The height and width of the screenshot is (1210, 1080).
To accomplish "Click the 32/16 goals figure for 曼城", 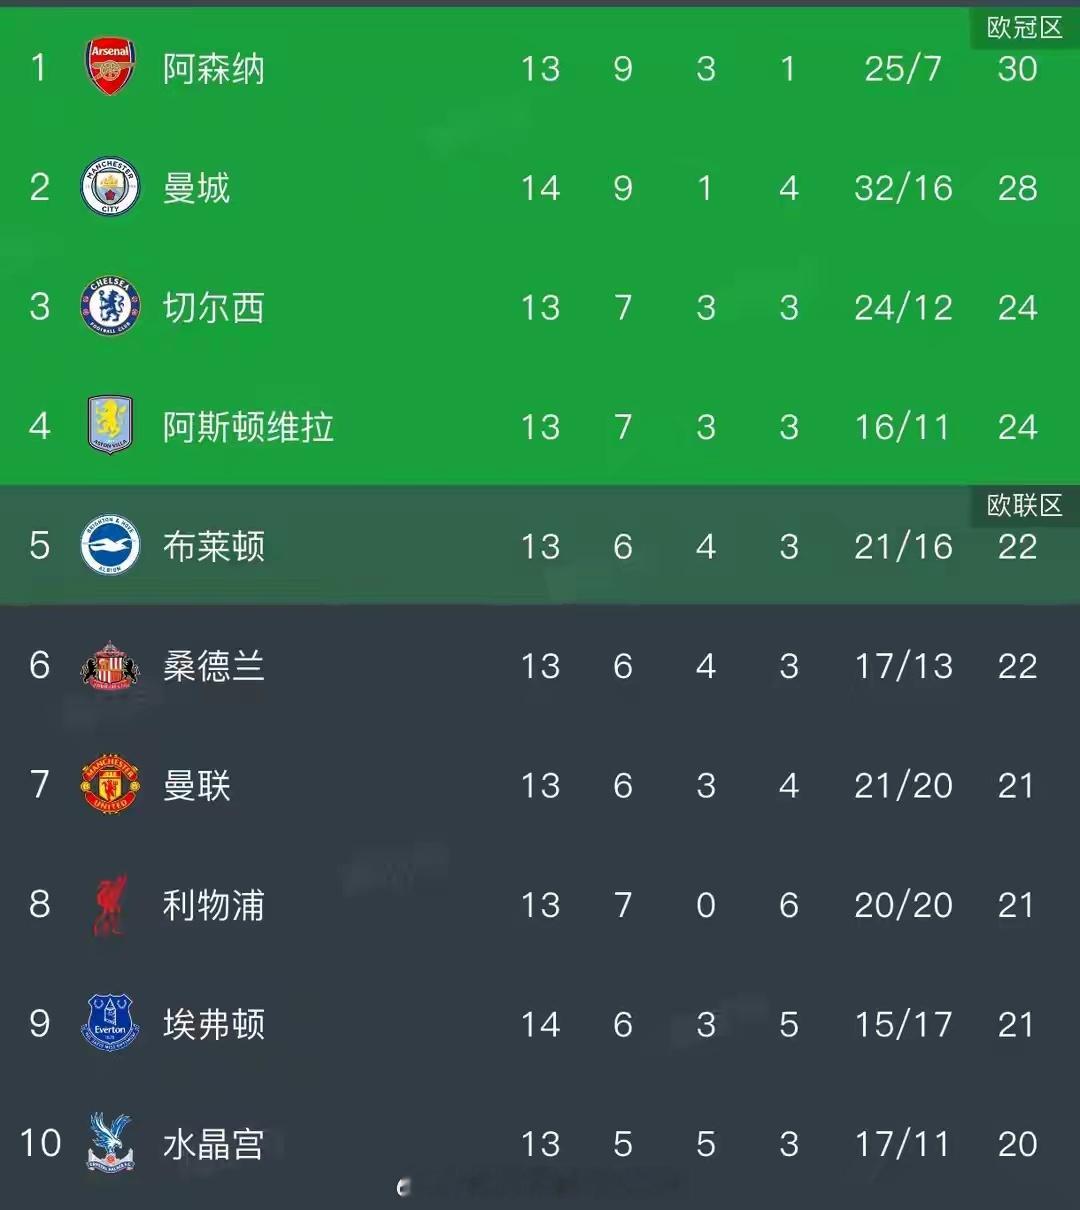I will pos(903,188).
